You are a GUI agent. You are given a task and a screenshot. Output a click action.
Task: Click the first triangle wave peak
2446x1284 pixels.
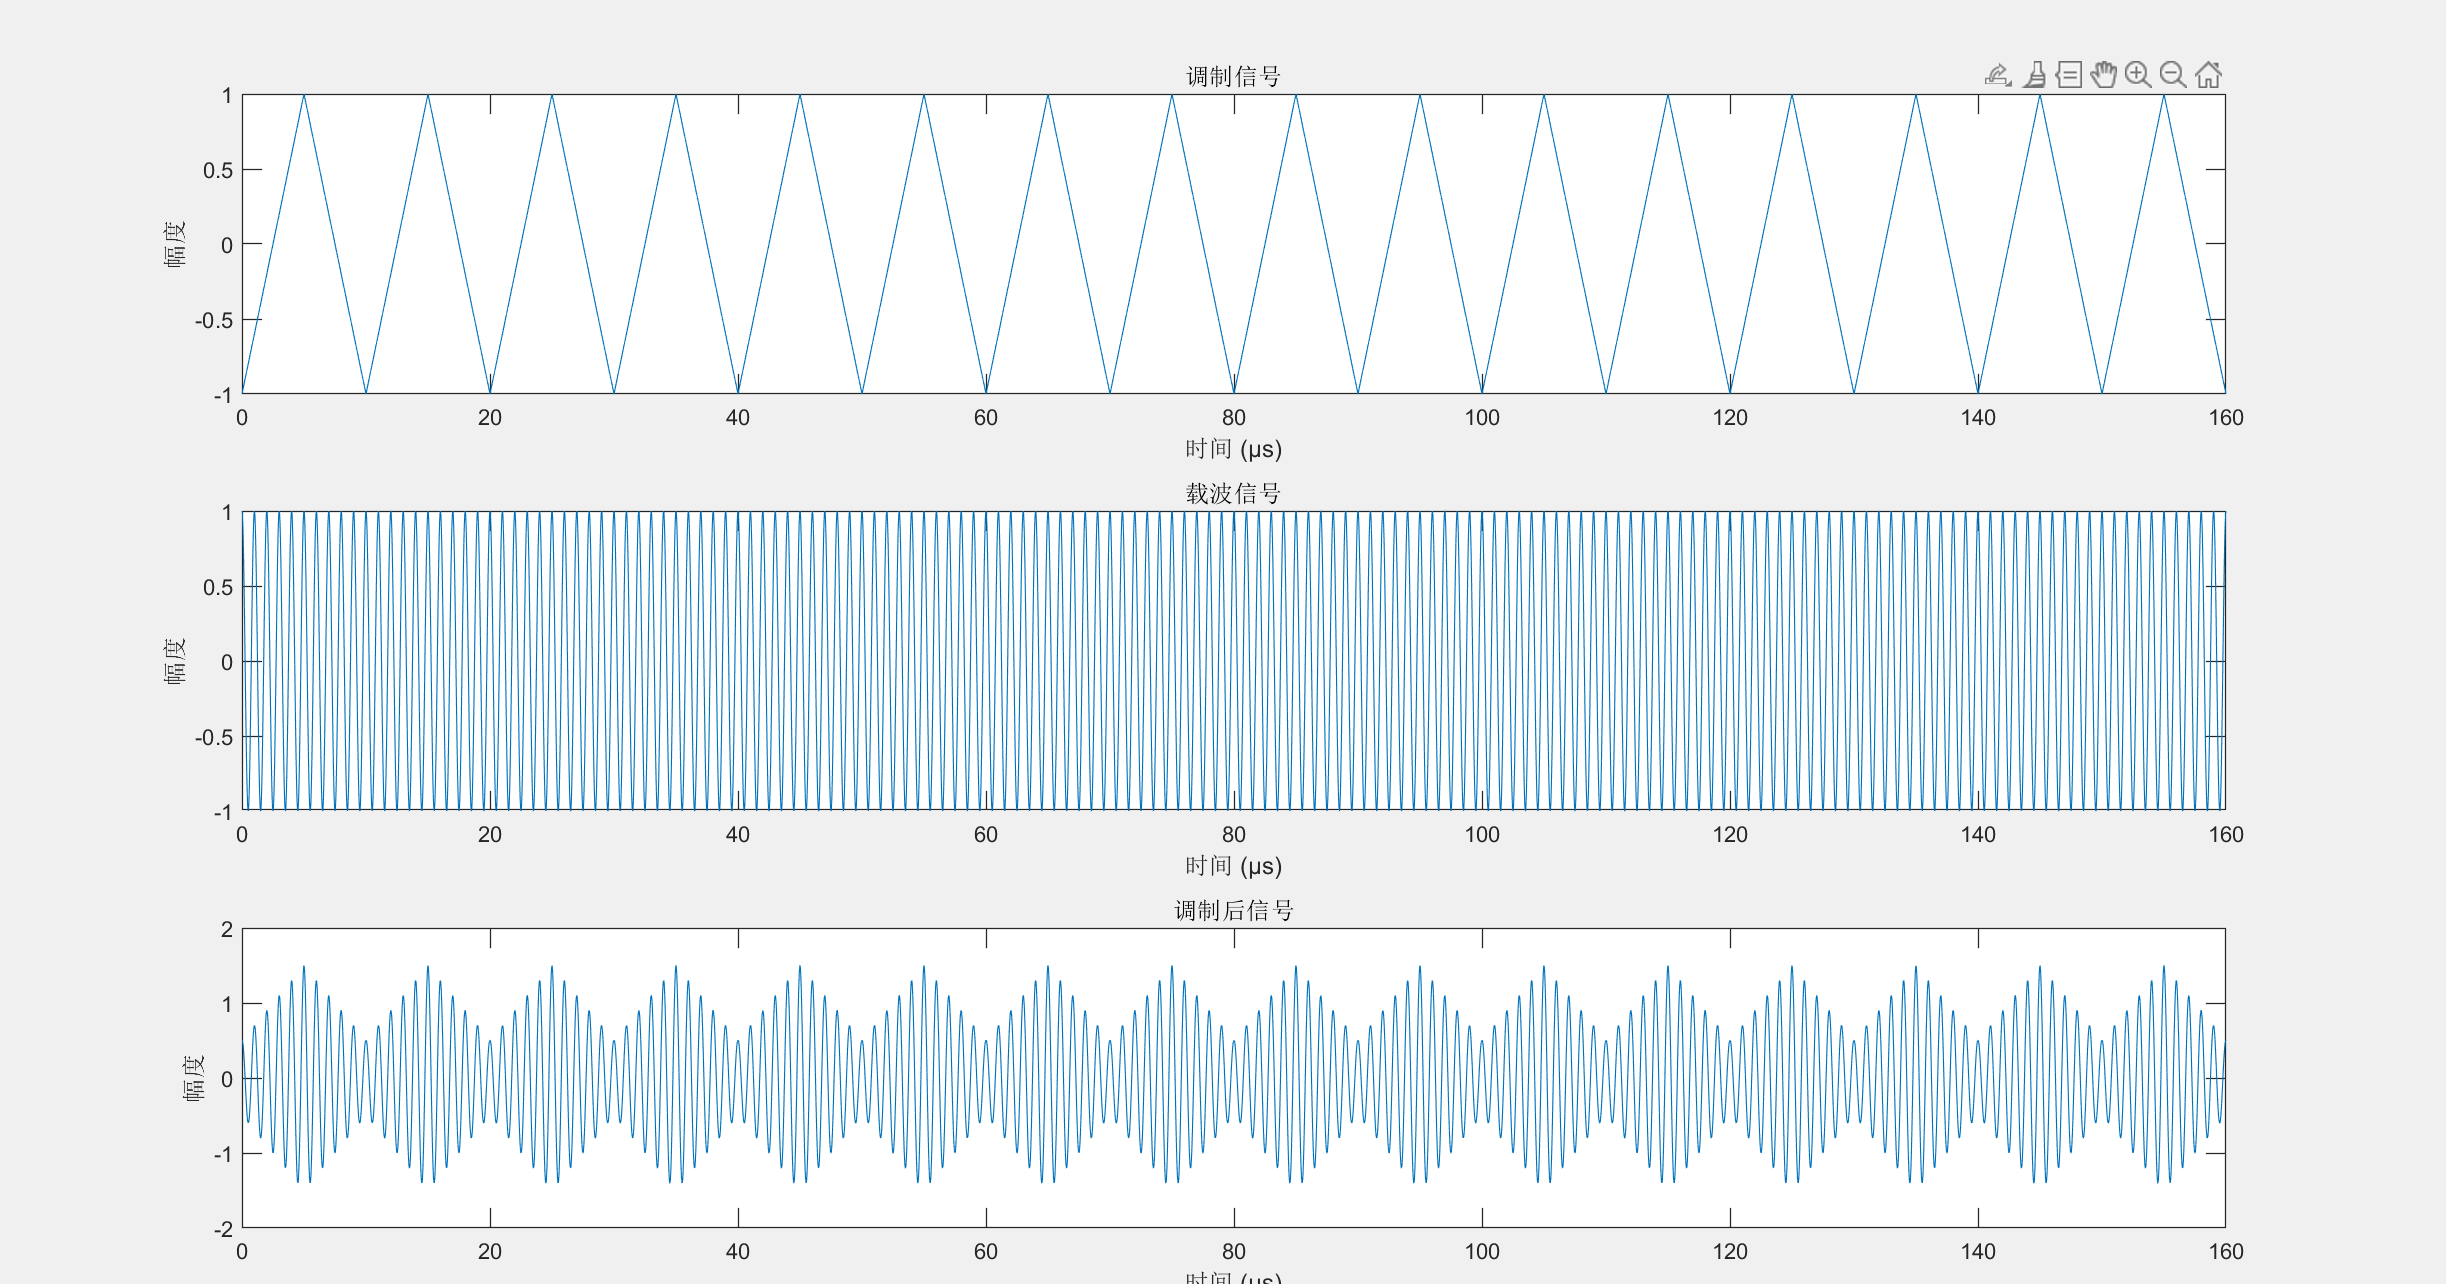304,96
